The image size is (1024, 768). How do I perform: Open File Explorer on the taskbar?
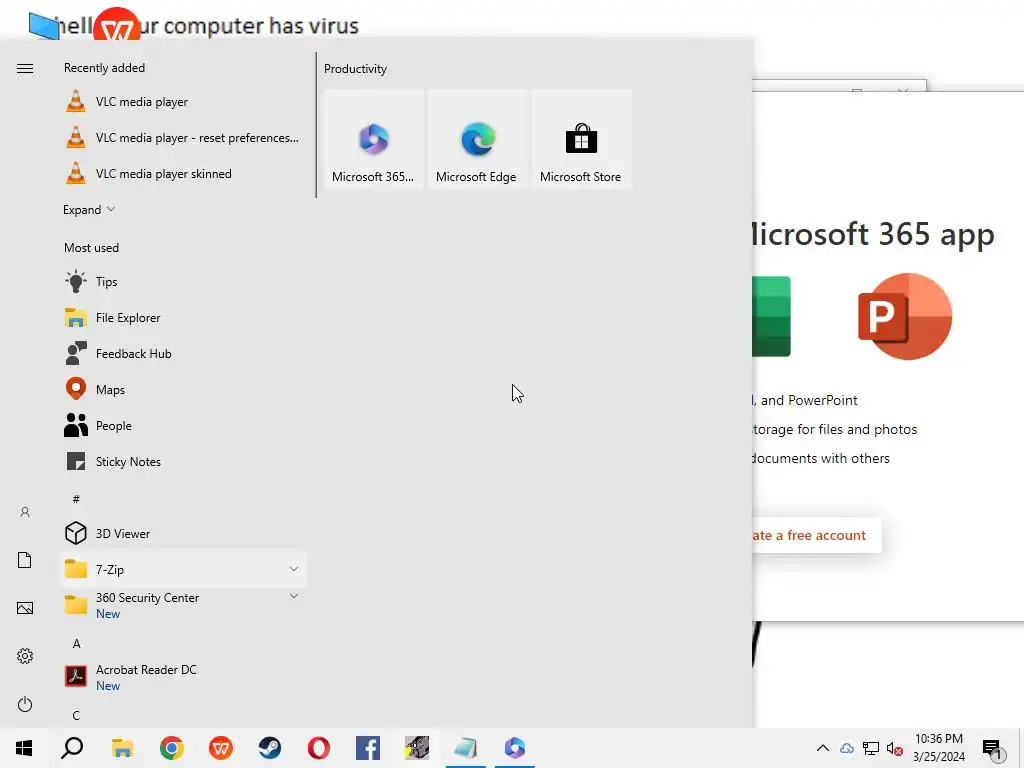pyautogui.click(x=122, y=748)
